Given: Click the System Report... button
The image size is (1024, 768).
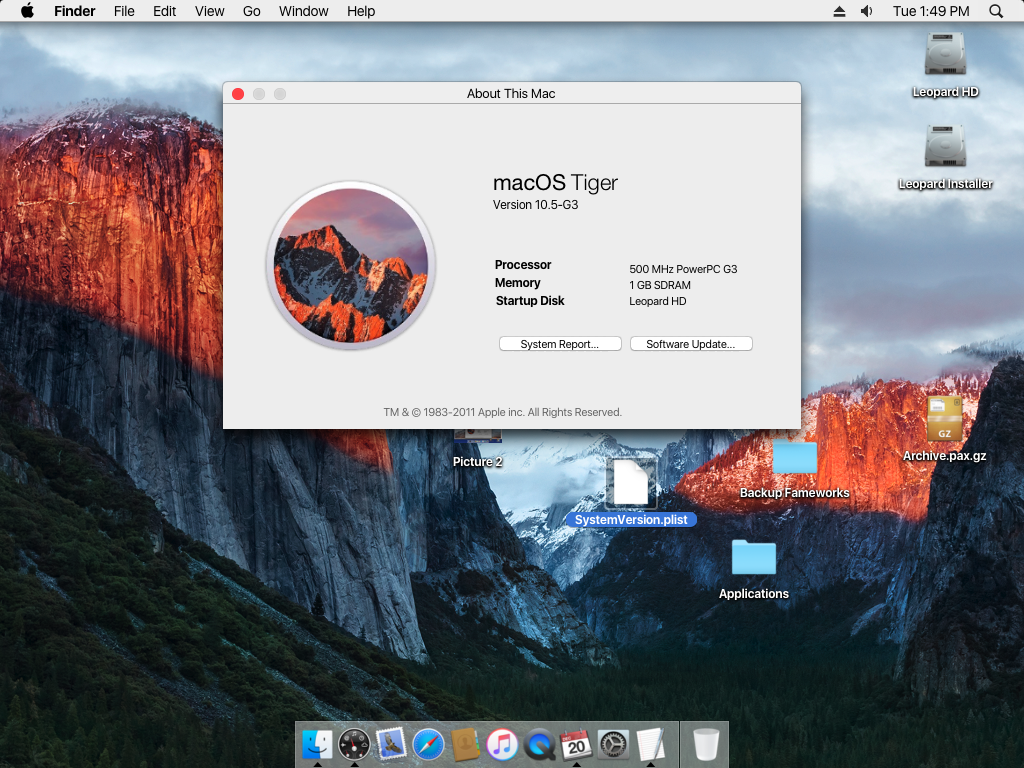Looking at the screenshot, I should [x=560, y=344].
